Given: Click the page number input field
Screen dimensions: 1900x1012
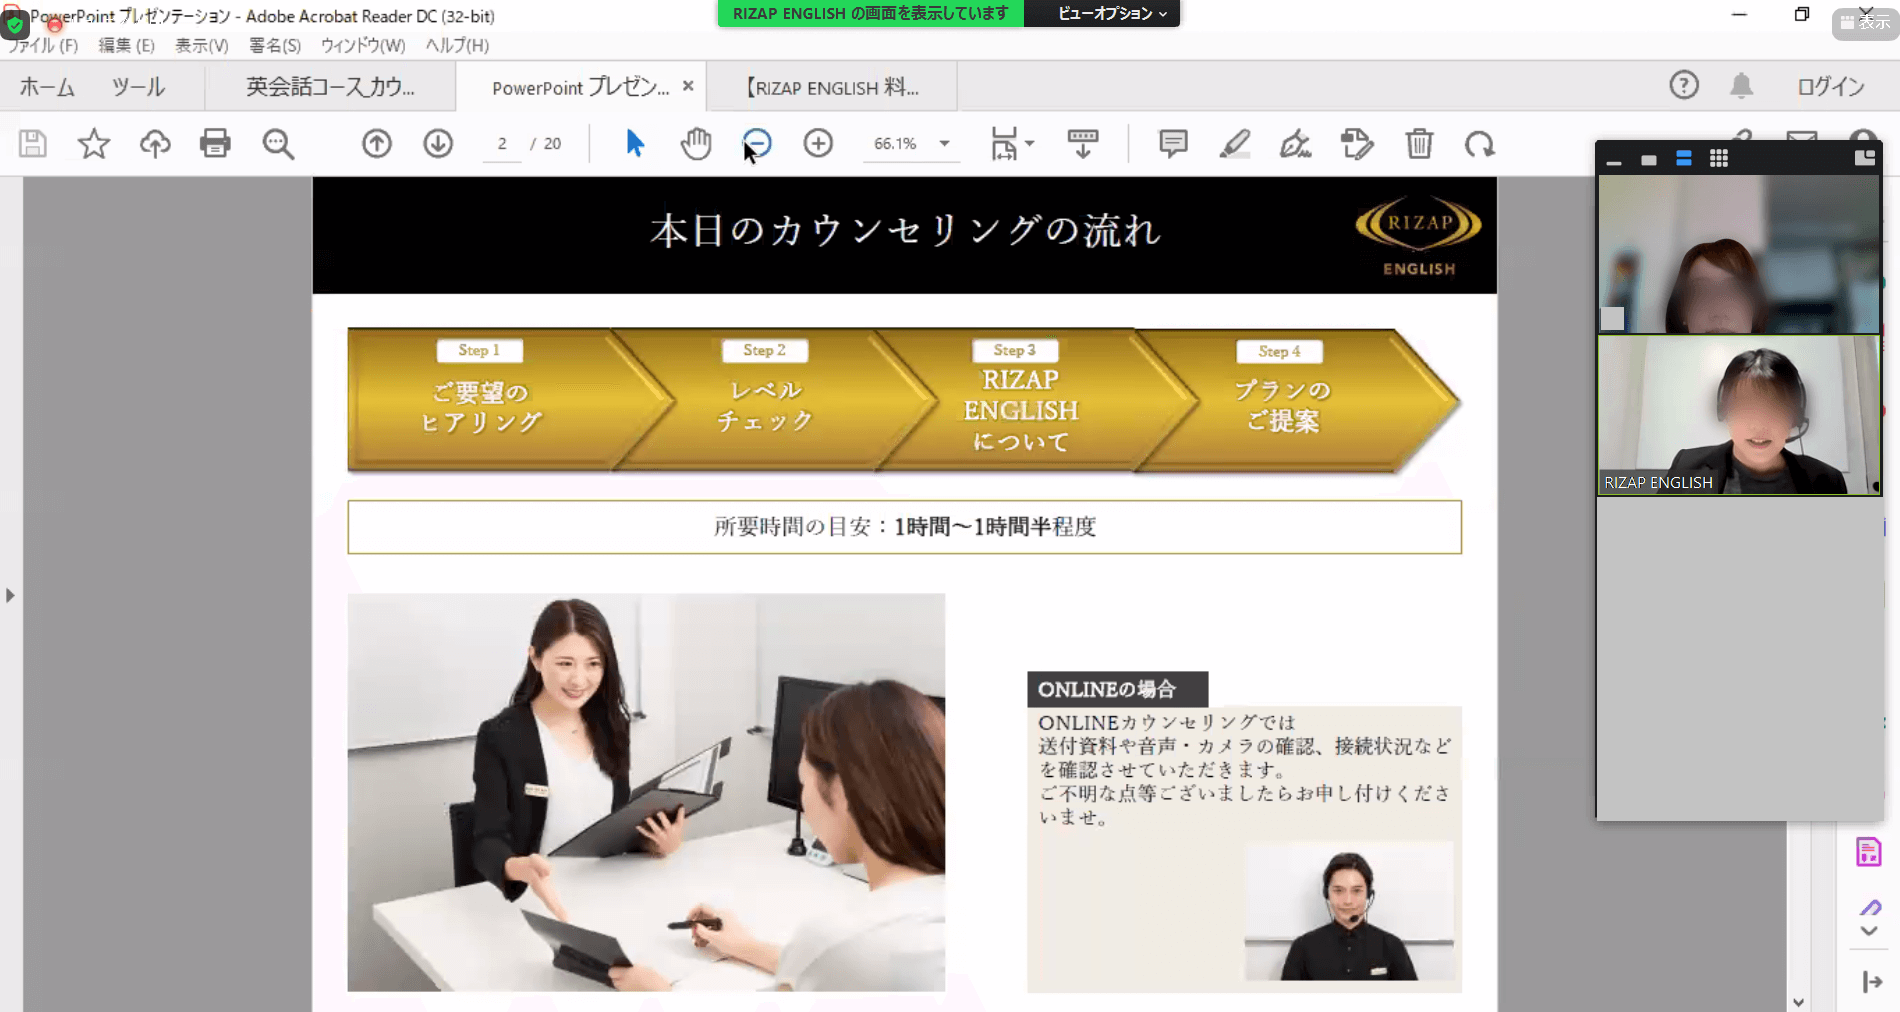Looking at the screenshot, I should tap(502, 144).
